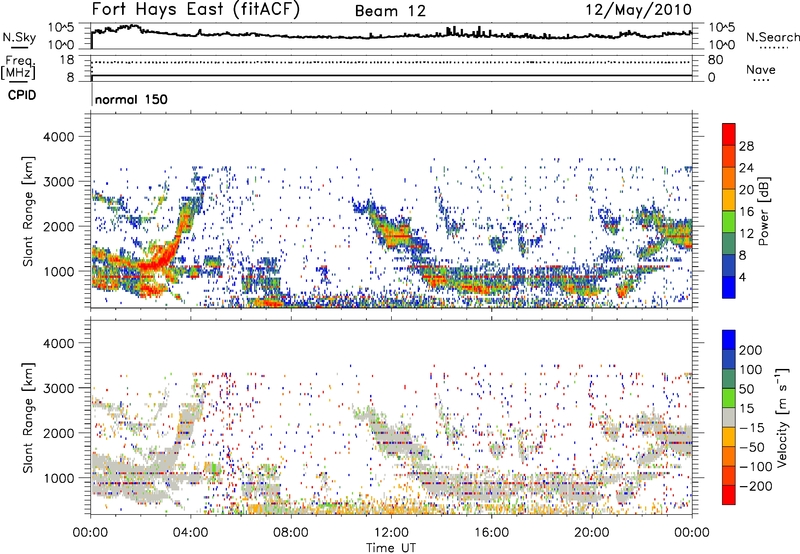Click the '18' frequency axis tick
Screen dimensions: 800x554
66,60
